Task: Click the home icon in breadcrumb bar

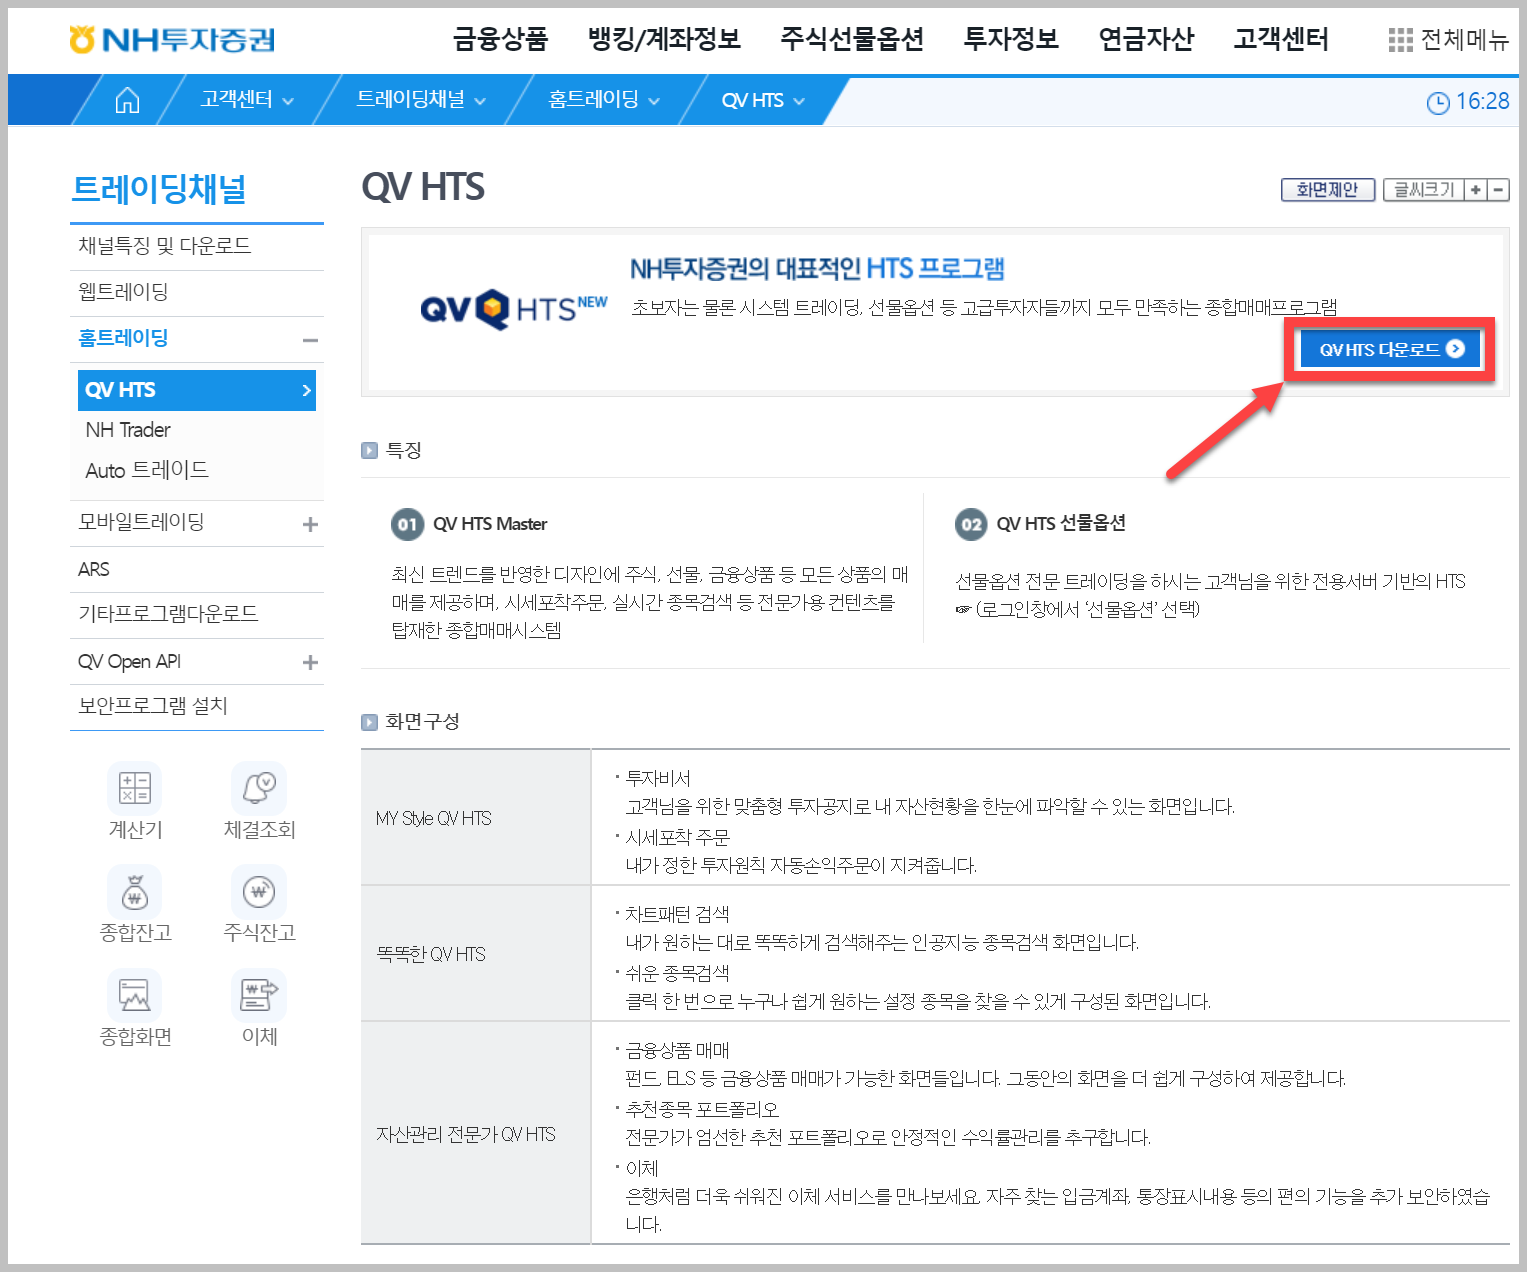Action: (x=127, y=100)
